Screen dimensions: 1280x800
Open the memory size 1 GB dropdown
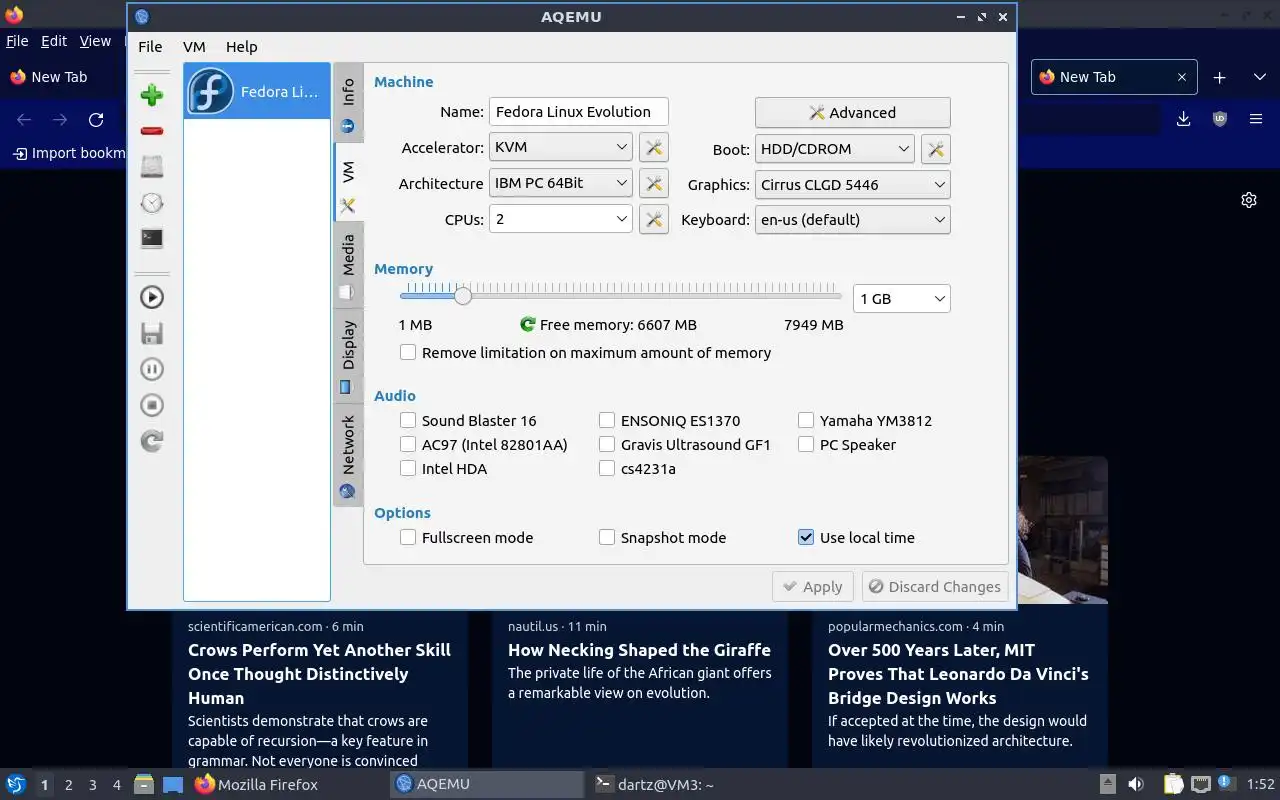[x=901, y=298]
